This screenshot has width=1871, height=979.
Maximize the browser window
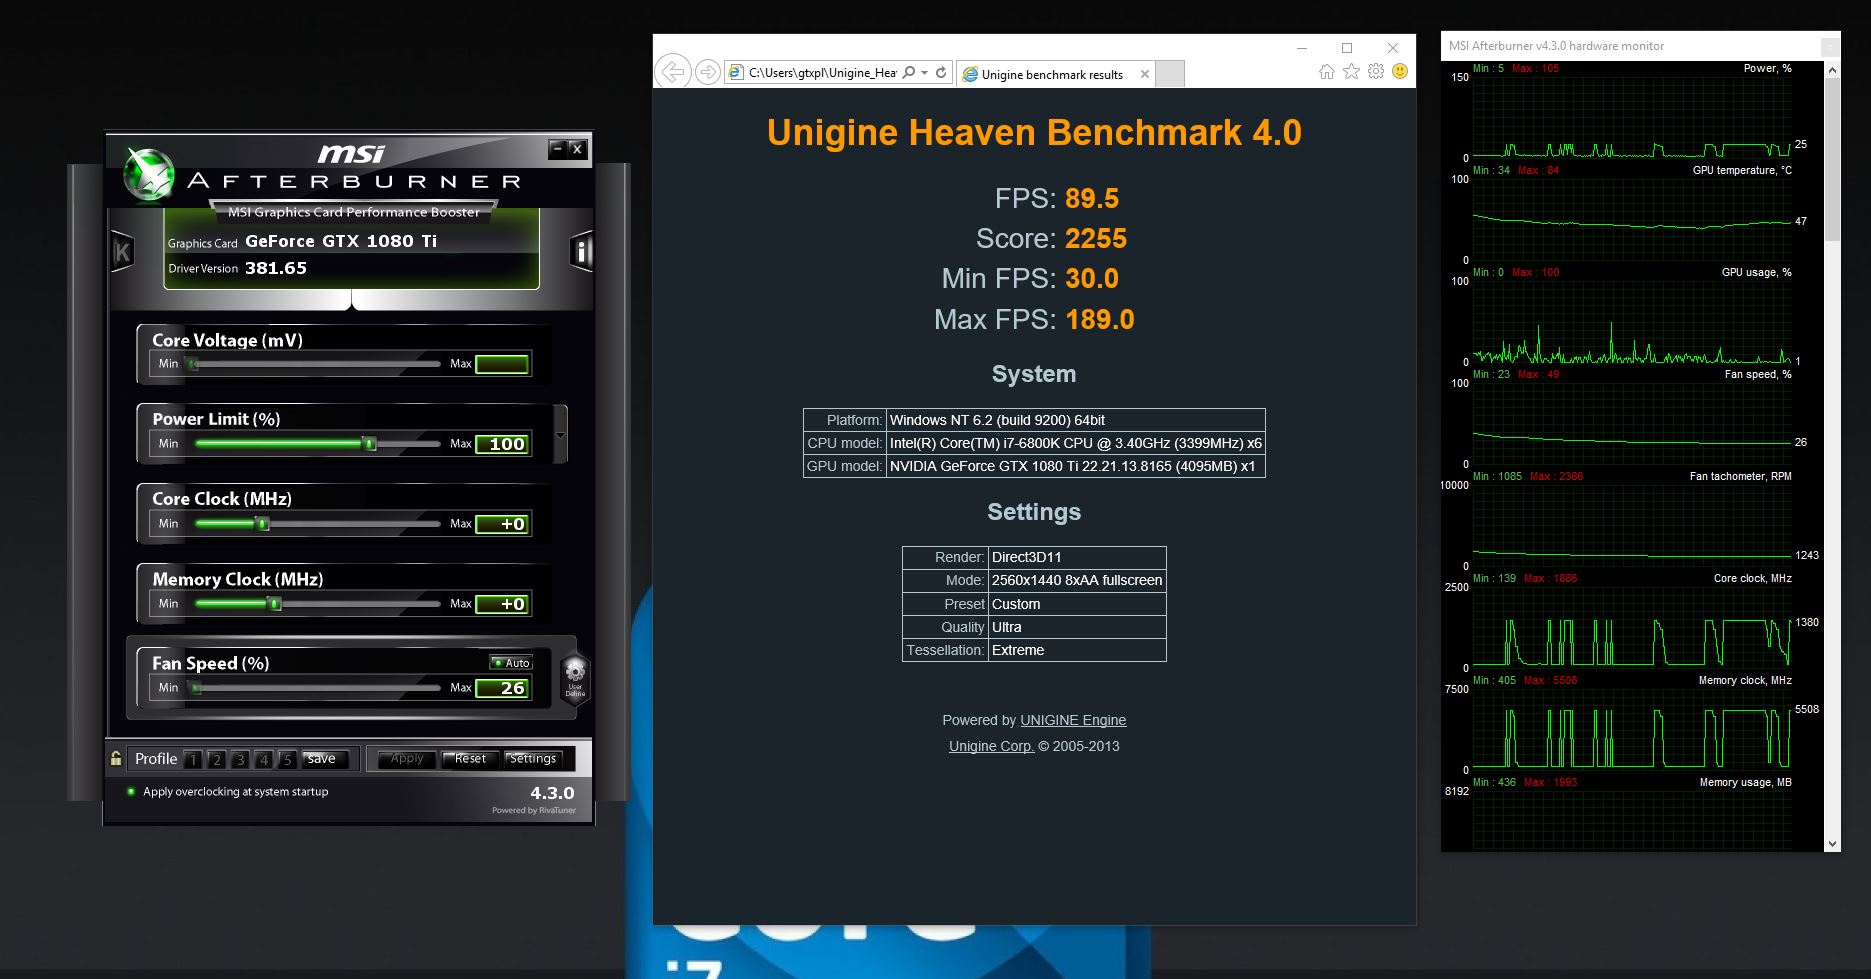coord(1347,48)
